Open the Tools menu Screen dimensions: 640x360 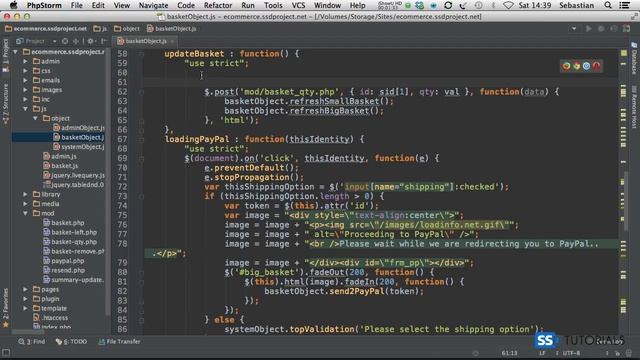[273, 5]
